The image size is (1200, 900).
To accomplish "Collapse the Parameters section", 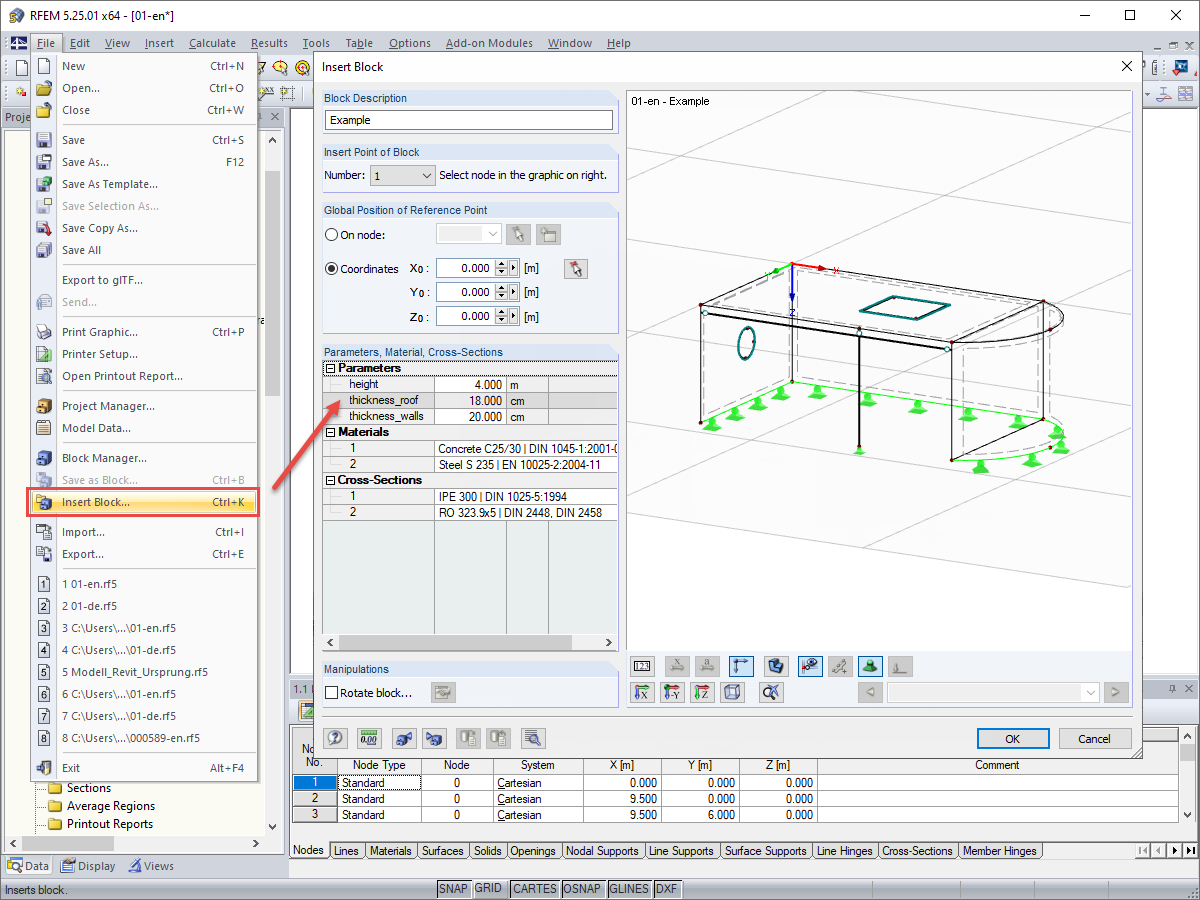I will click(x=331, y=368).
